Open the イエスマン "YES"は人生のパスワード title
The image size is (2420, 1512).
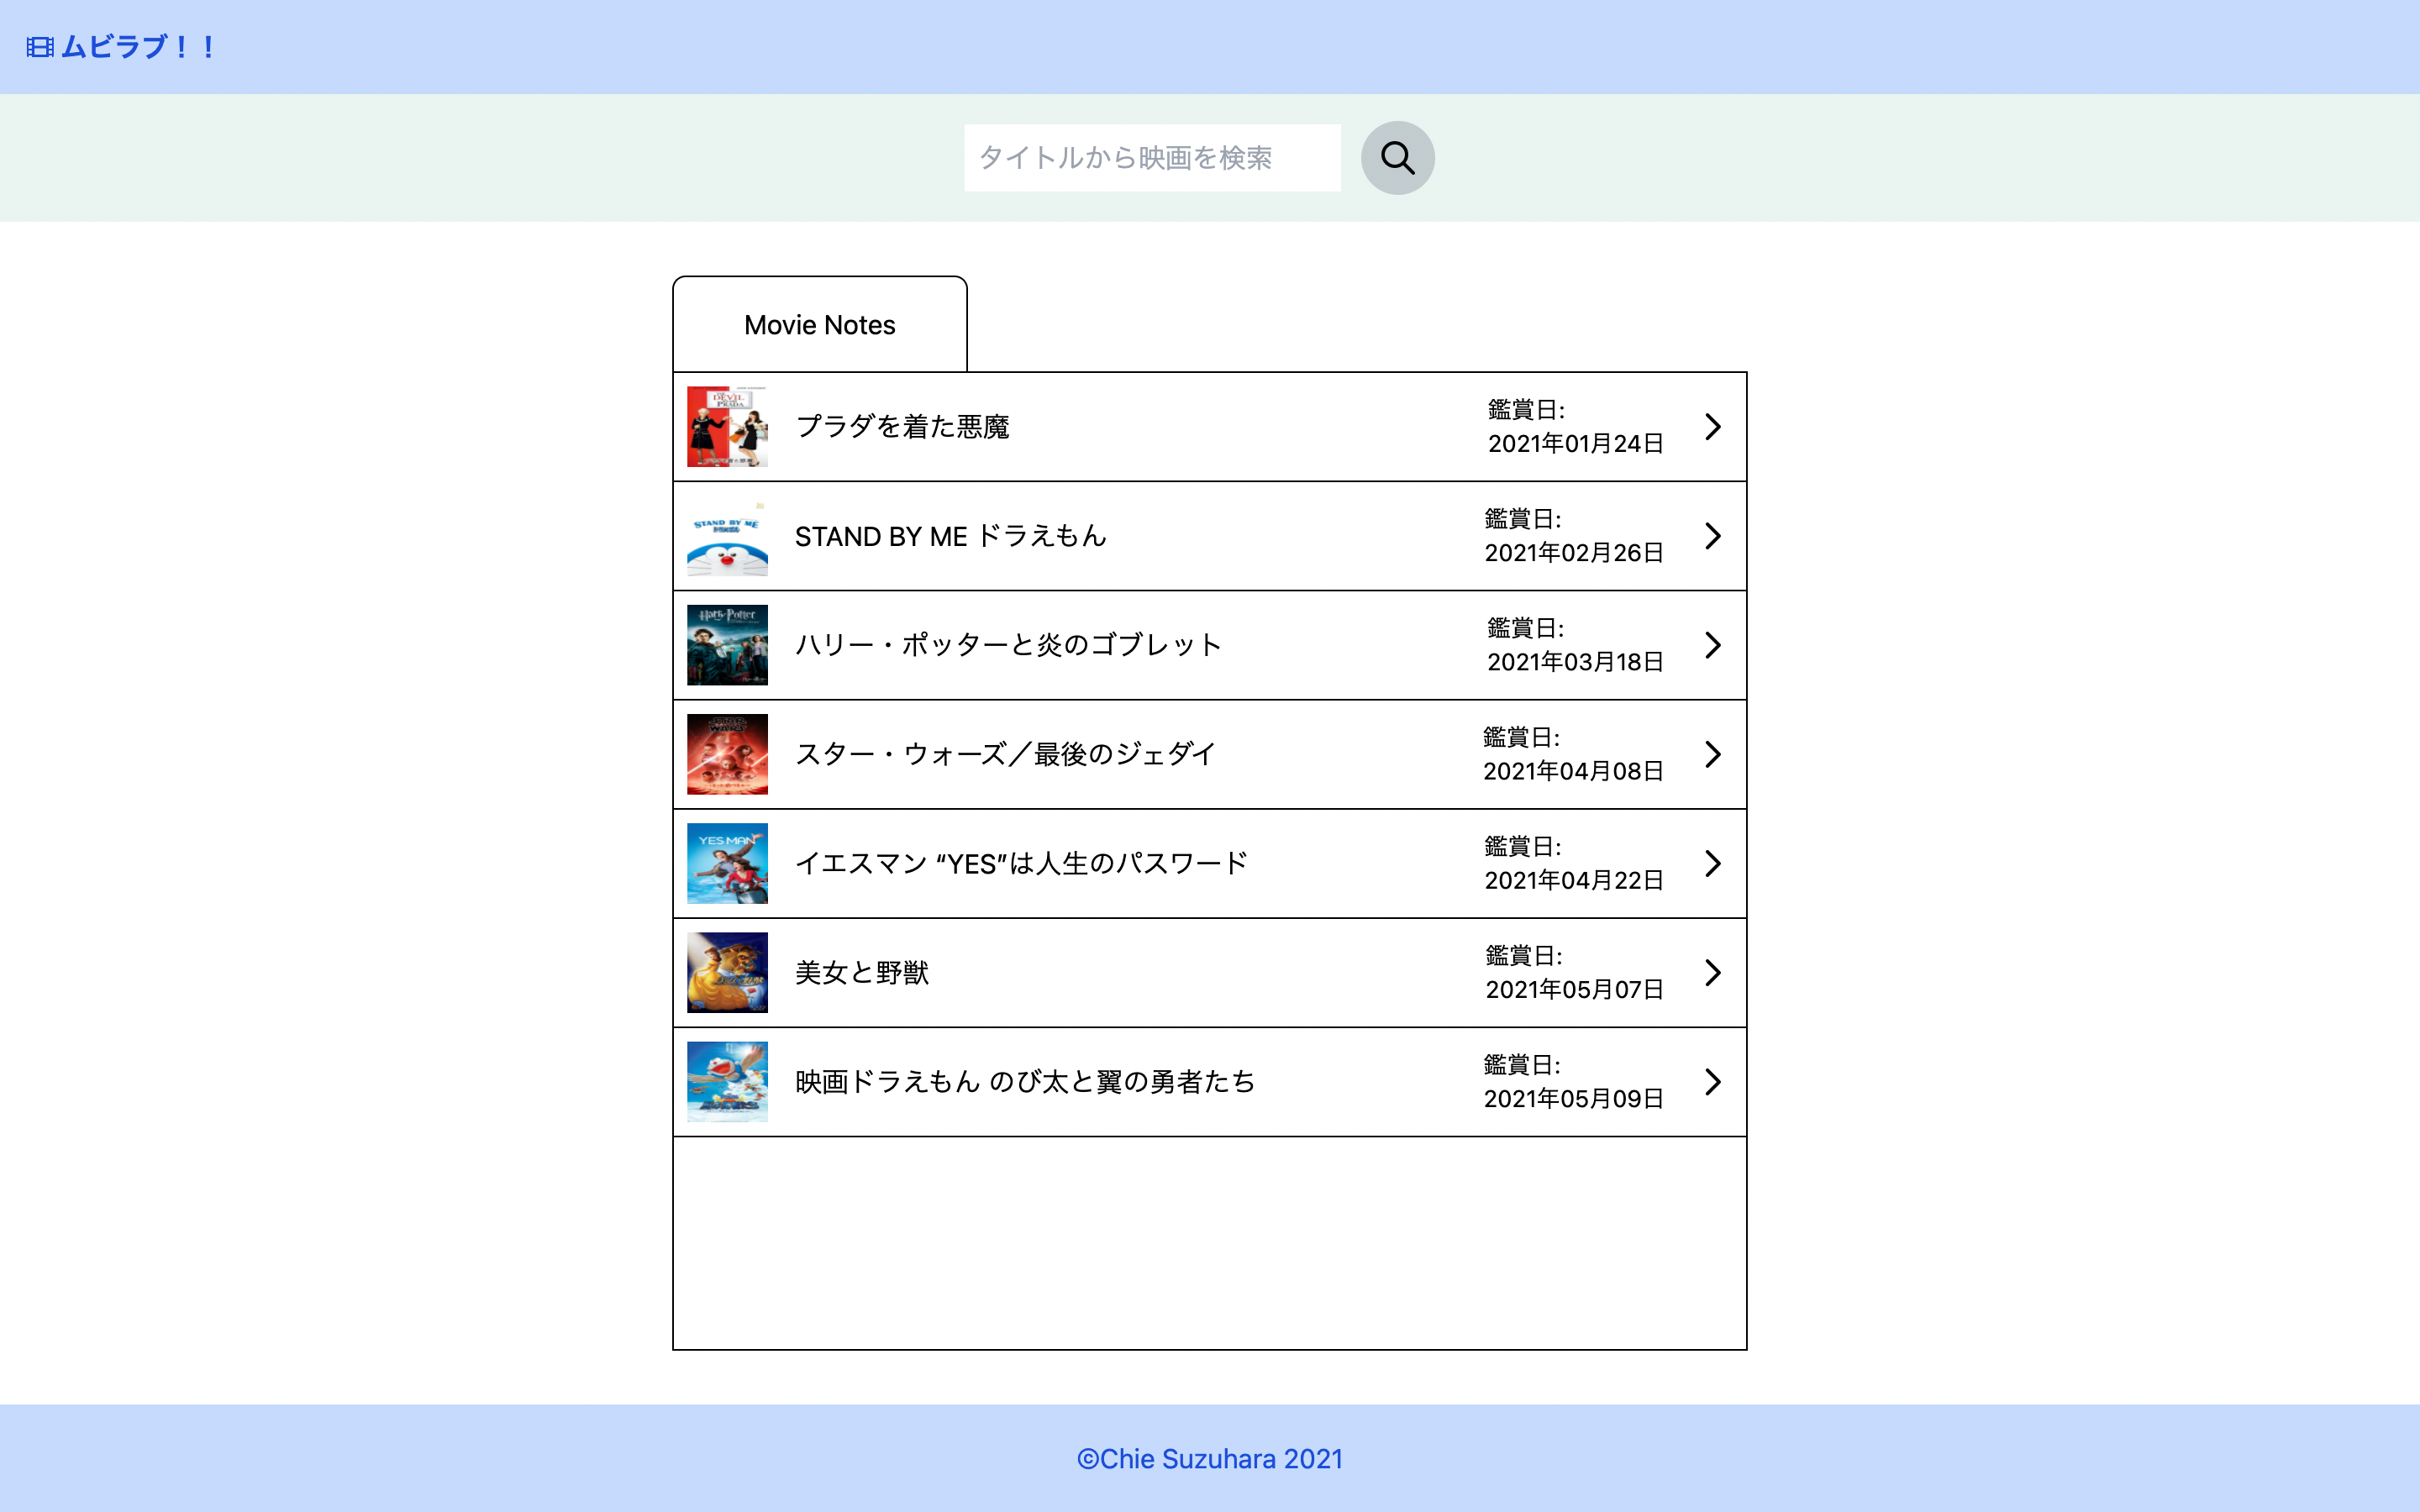coord(1021,863)
